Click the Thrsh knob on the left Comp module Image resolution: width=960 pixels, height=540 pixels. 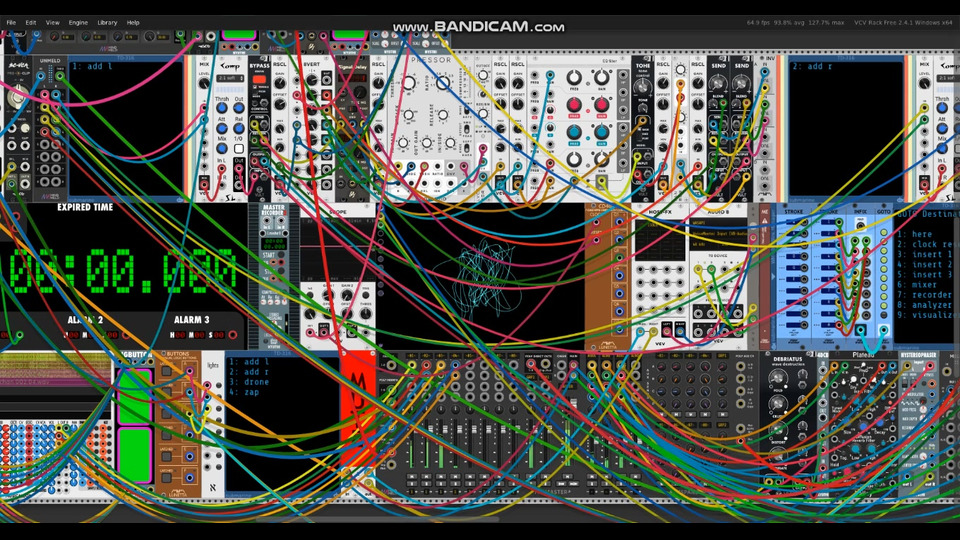pyautogui.click(x=222, y=108)
